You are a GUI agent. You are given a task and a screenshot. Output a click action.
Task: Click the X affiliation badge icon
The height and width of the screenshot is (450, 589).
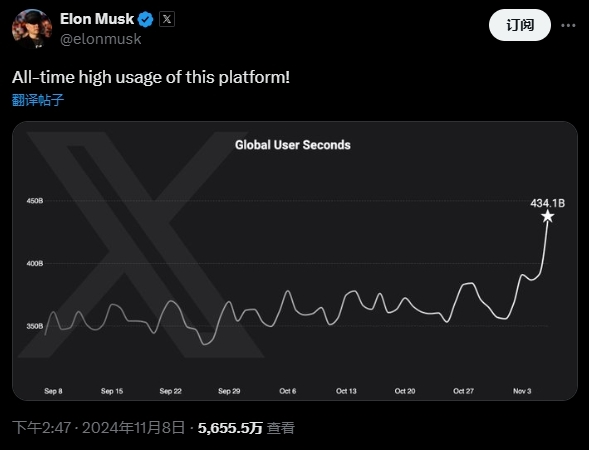[167, 19]
